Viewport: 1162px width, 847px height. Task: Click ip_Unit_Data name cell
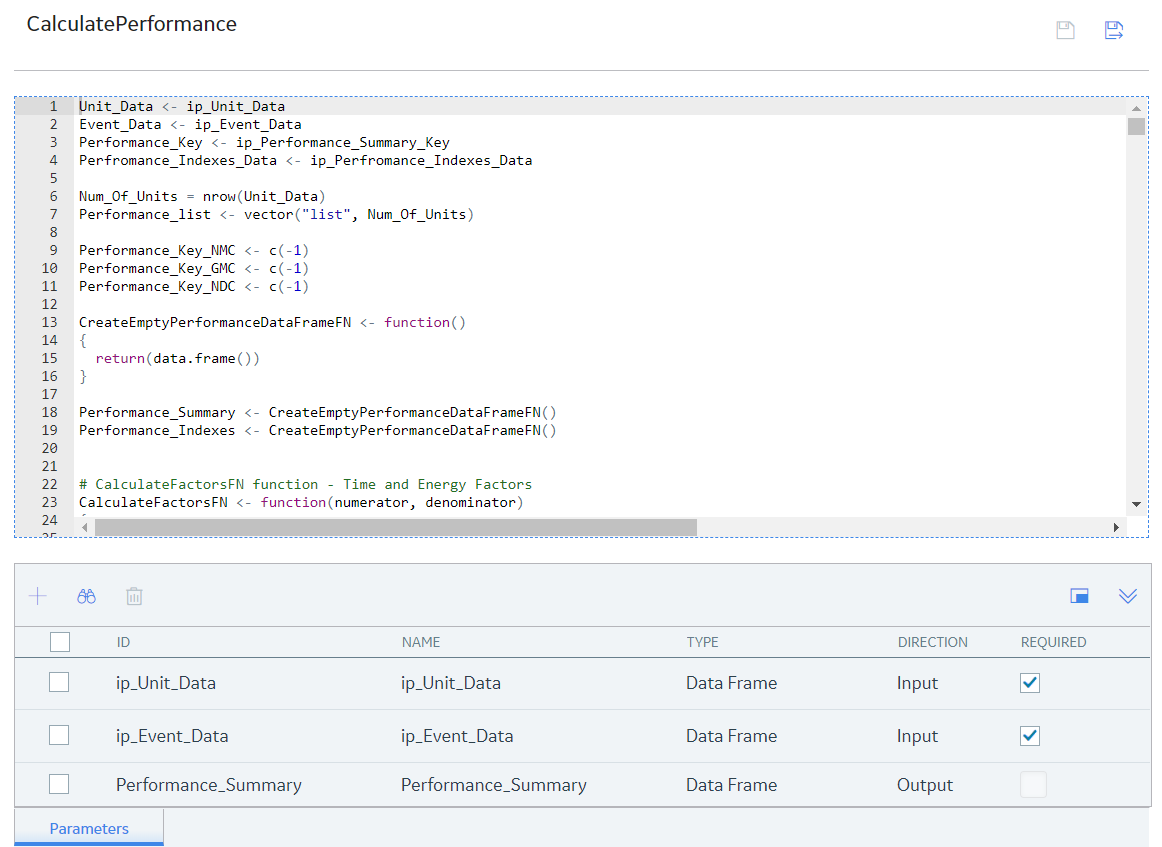pyautogui.click(x=451, y=682)
